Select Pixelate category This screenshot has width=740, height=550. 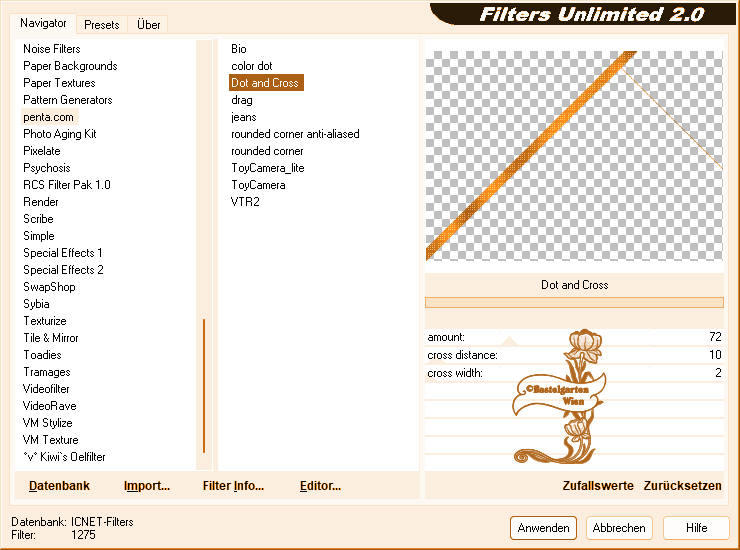click(x=42, y=151)
